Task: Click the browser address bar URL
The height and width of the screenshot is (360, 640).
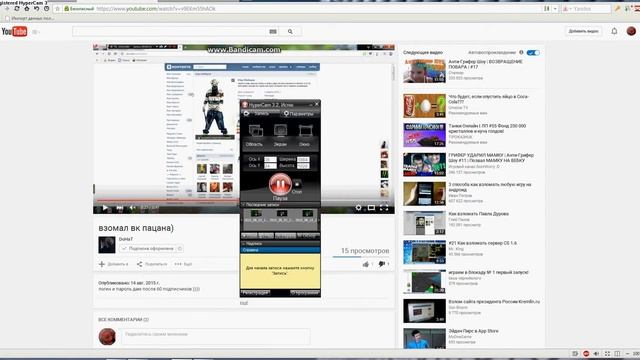Action: tap(156, 9)
